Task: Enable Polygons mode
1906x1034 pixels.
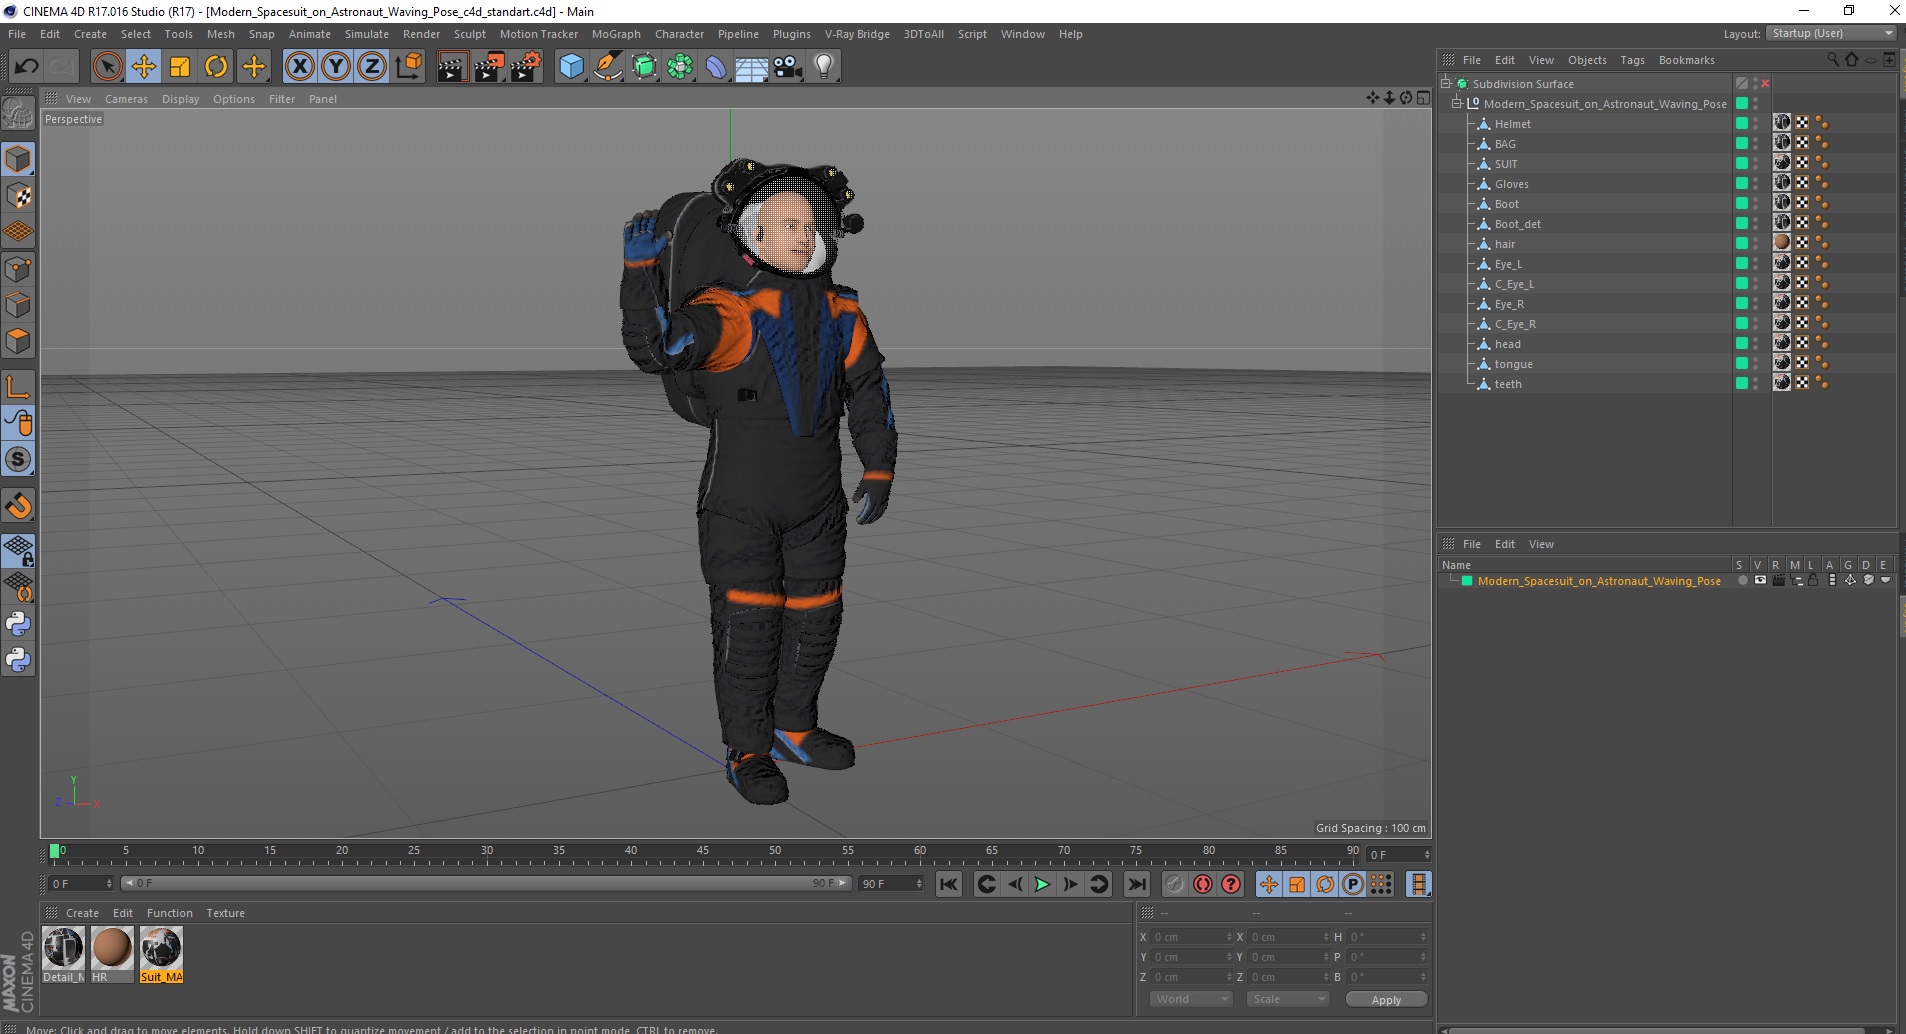Action: [18, 342]
